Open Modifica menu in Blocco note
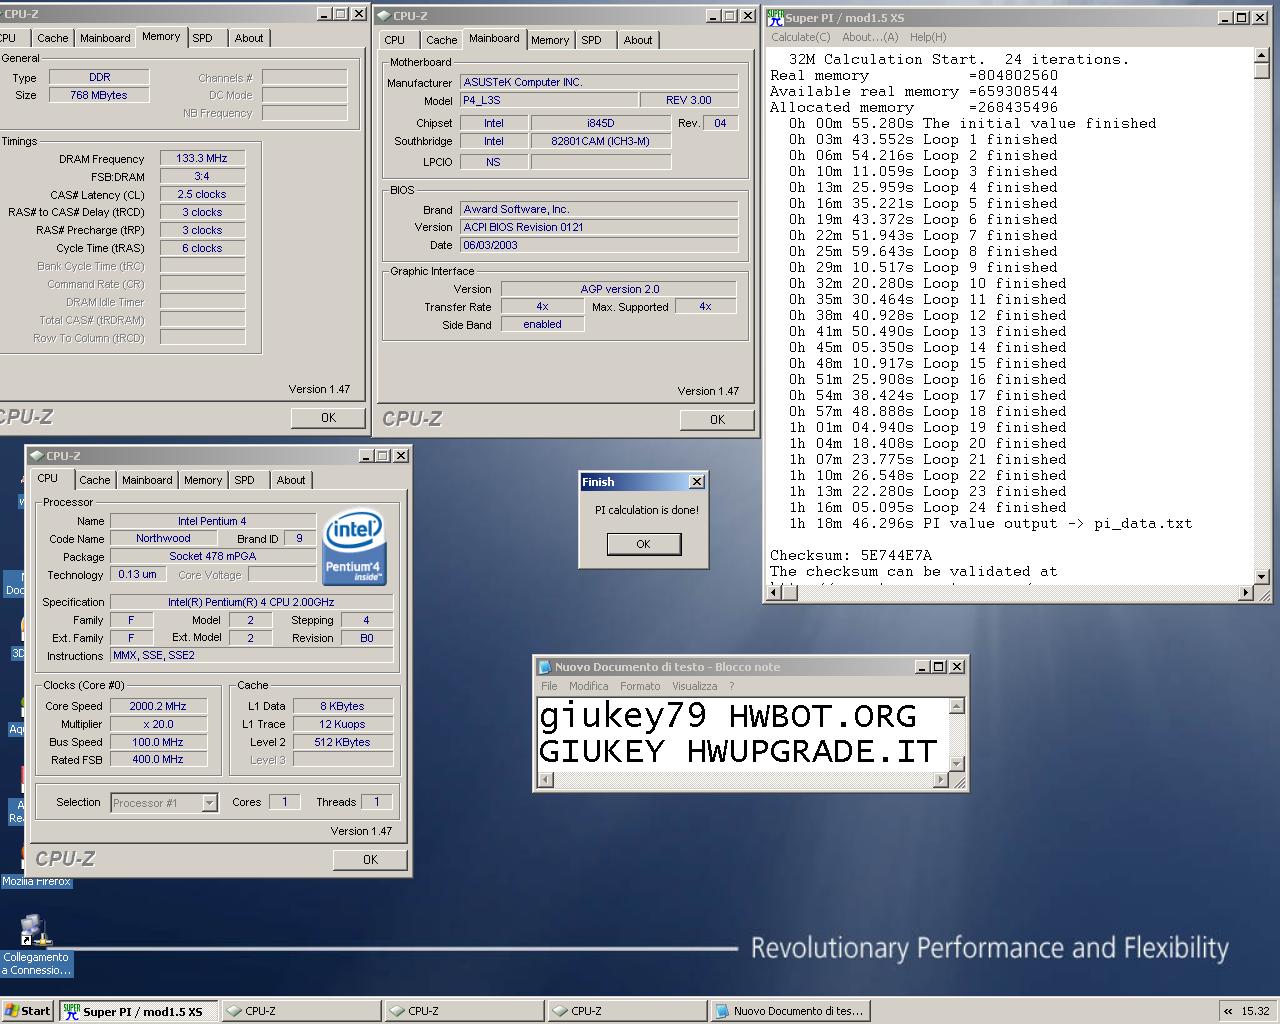 pos(588,686)
